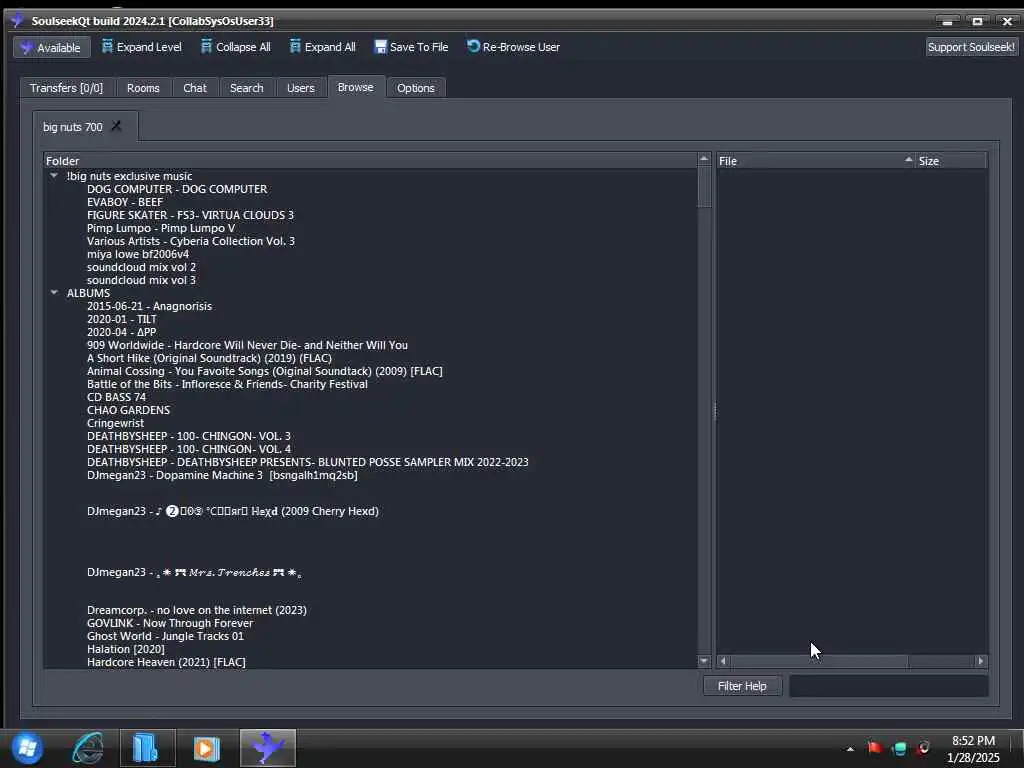Select the CHAO GARDENS folder
Image resolution: width=1024 pixels, height=768 pixels.
(128, 410)
